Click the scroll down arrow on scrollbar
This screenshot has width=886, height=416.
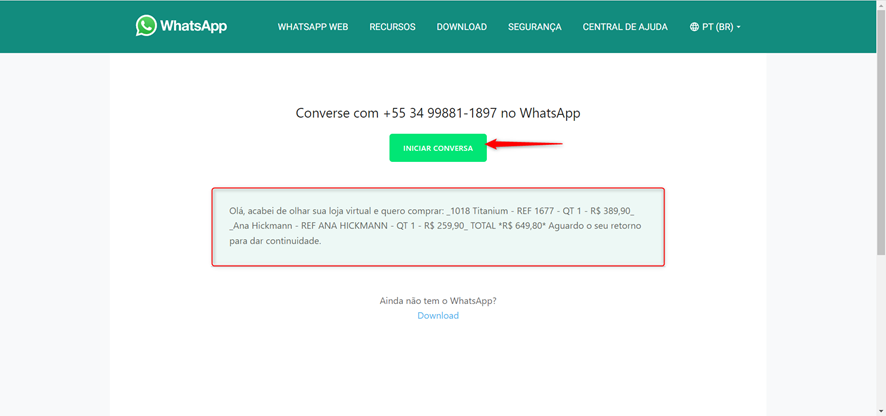[x=881, y=411]
